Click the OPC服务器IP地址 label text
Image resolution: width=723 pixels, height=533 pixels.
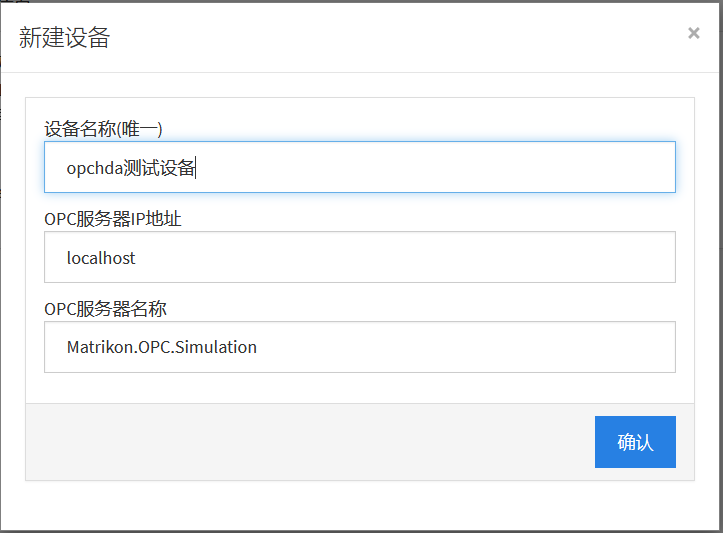[x=113, y=219]
